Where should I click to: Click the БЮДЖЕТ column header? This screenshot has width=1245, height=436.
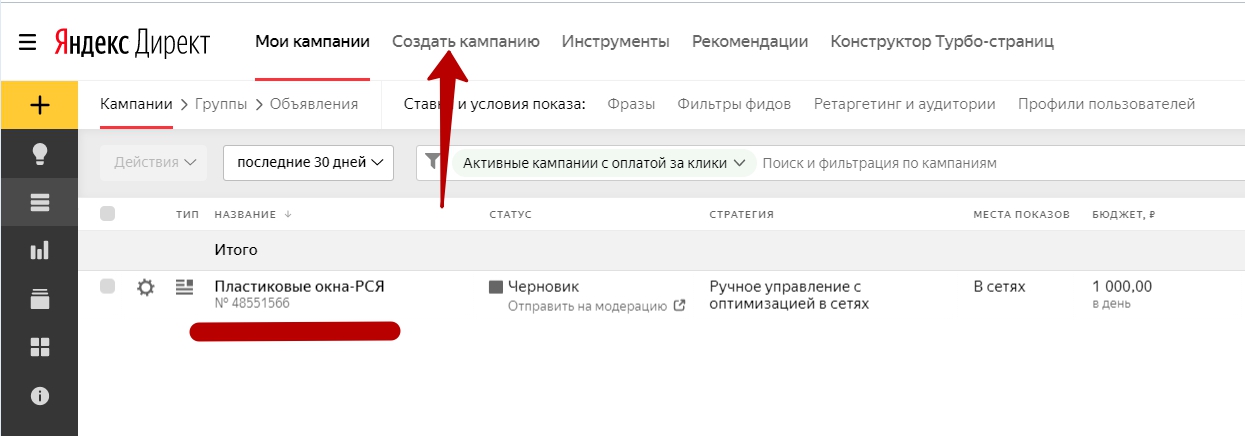click(1124, 214)
